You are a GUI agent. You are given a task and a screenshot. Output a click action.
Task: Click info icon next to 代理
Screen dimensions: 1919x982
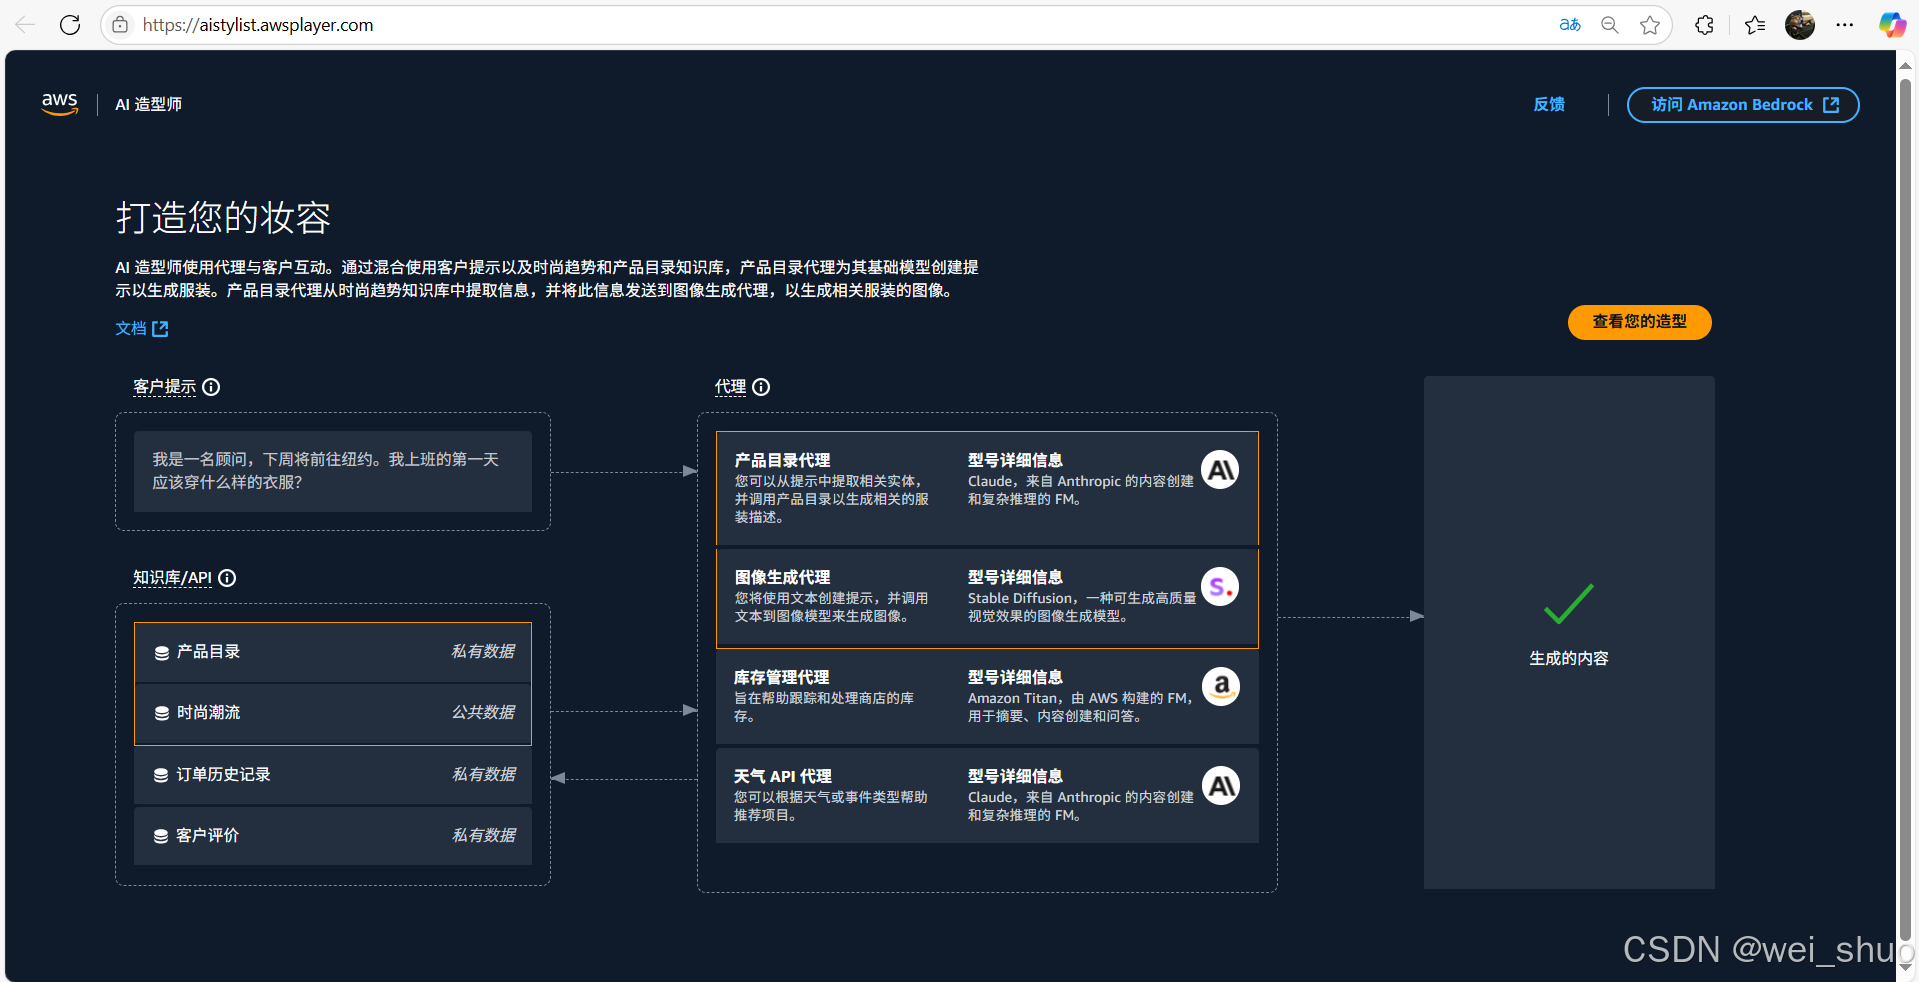(x=761, y=387)
